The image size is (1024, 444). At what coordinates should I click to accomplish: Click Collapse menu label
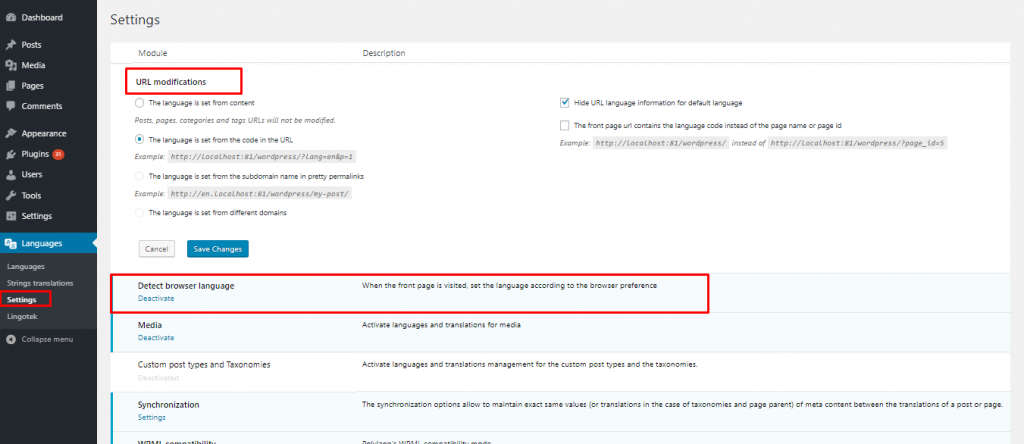click(x=47, y=340)
